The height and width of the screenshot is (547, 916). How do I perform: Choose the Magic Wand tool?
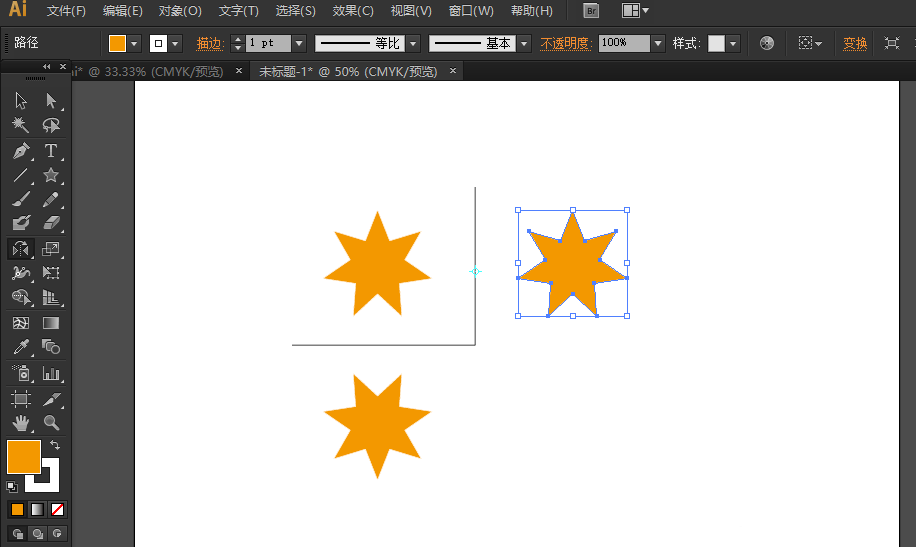21,125
